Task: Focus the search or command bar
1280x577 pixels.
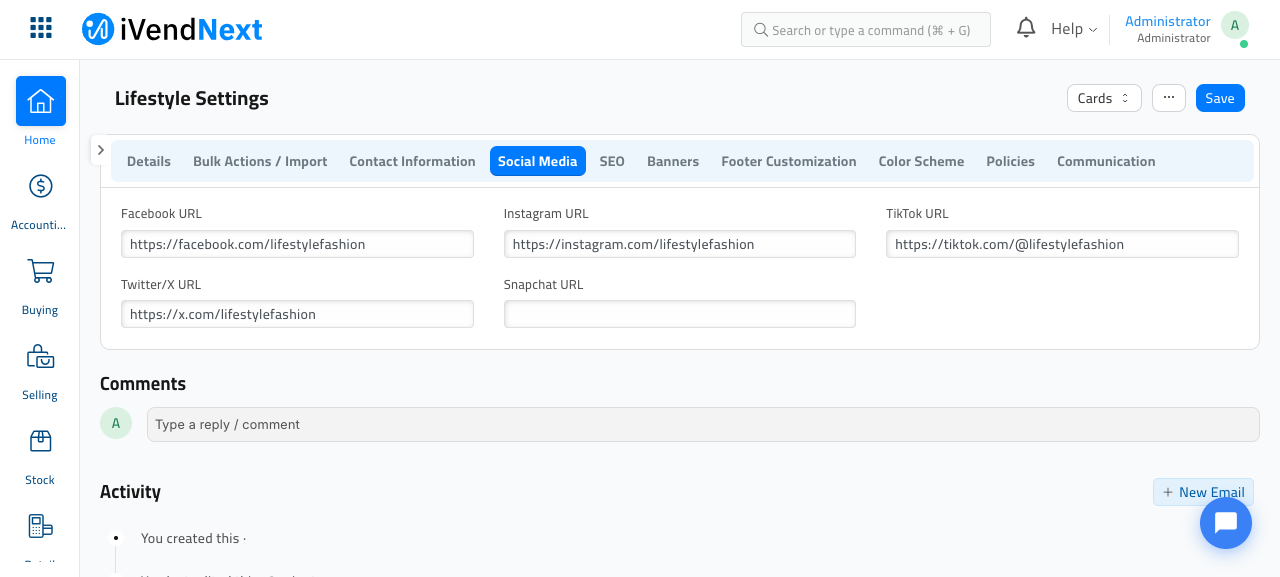Action: coord(866,30)
